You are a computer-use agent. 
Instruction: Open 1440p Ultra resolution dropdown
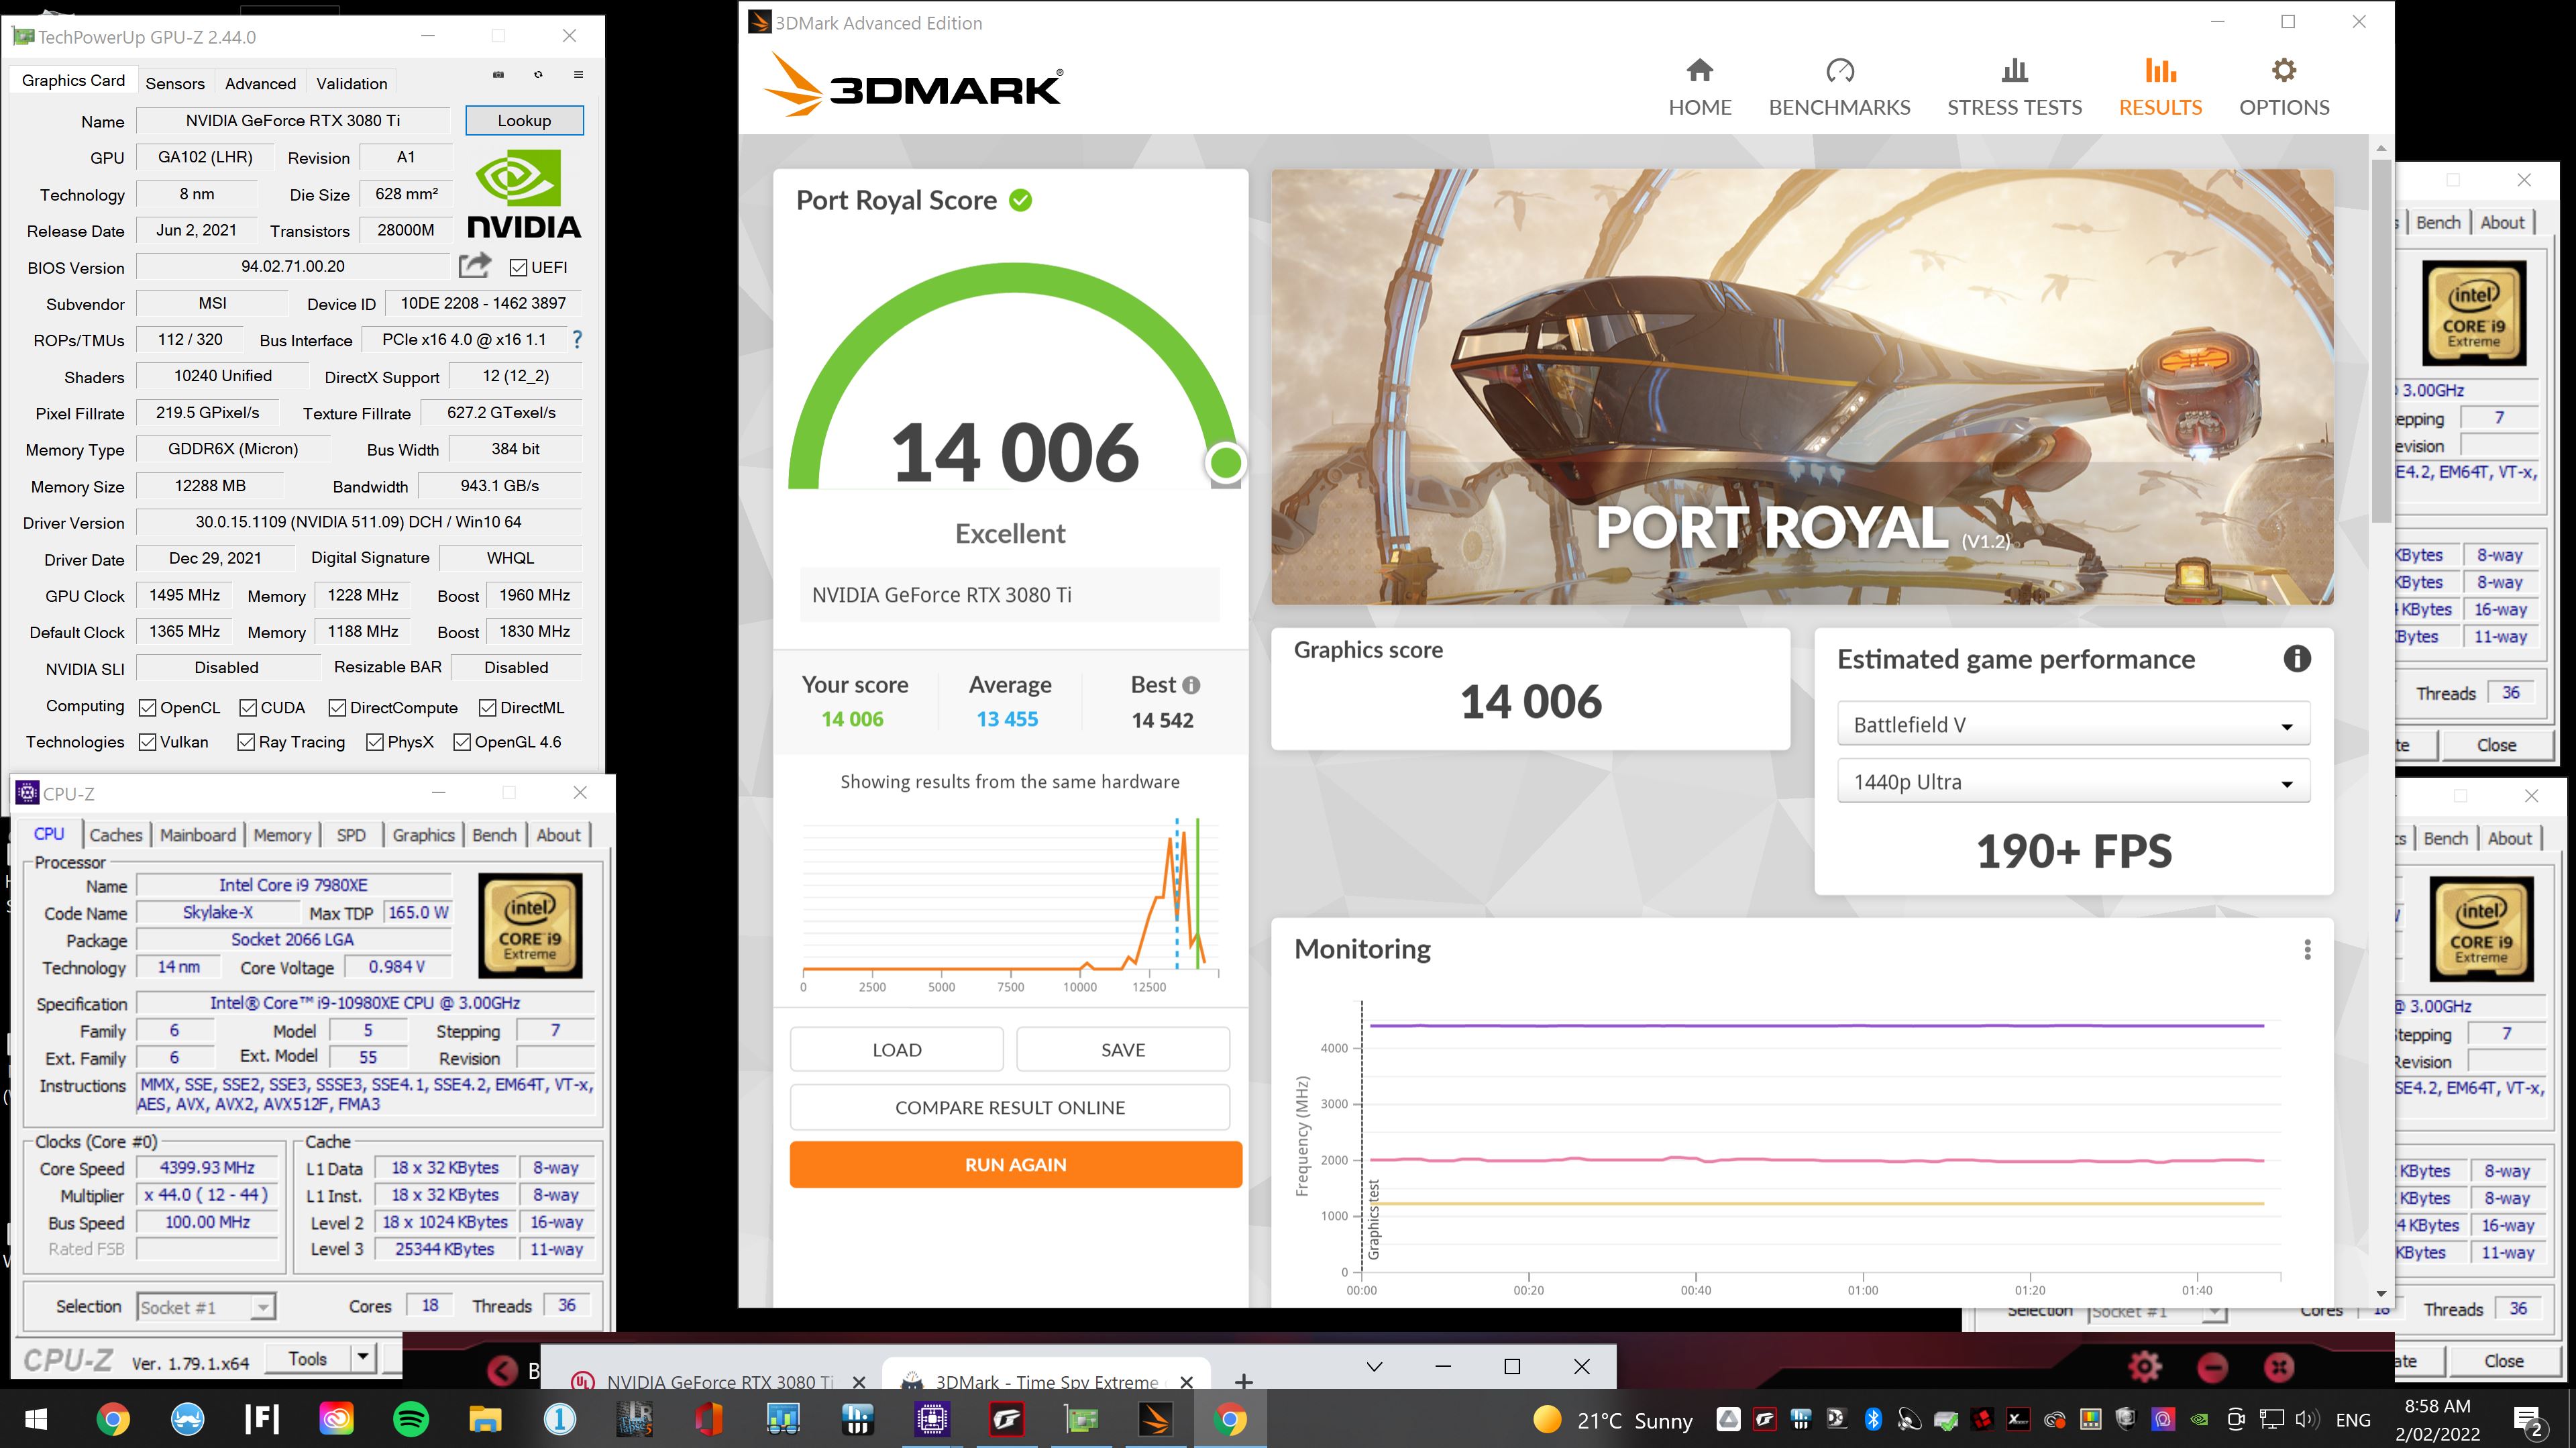point(2073,782)
